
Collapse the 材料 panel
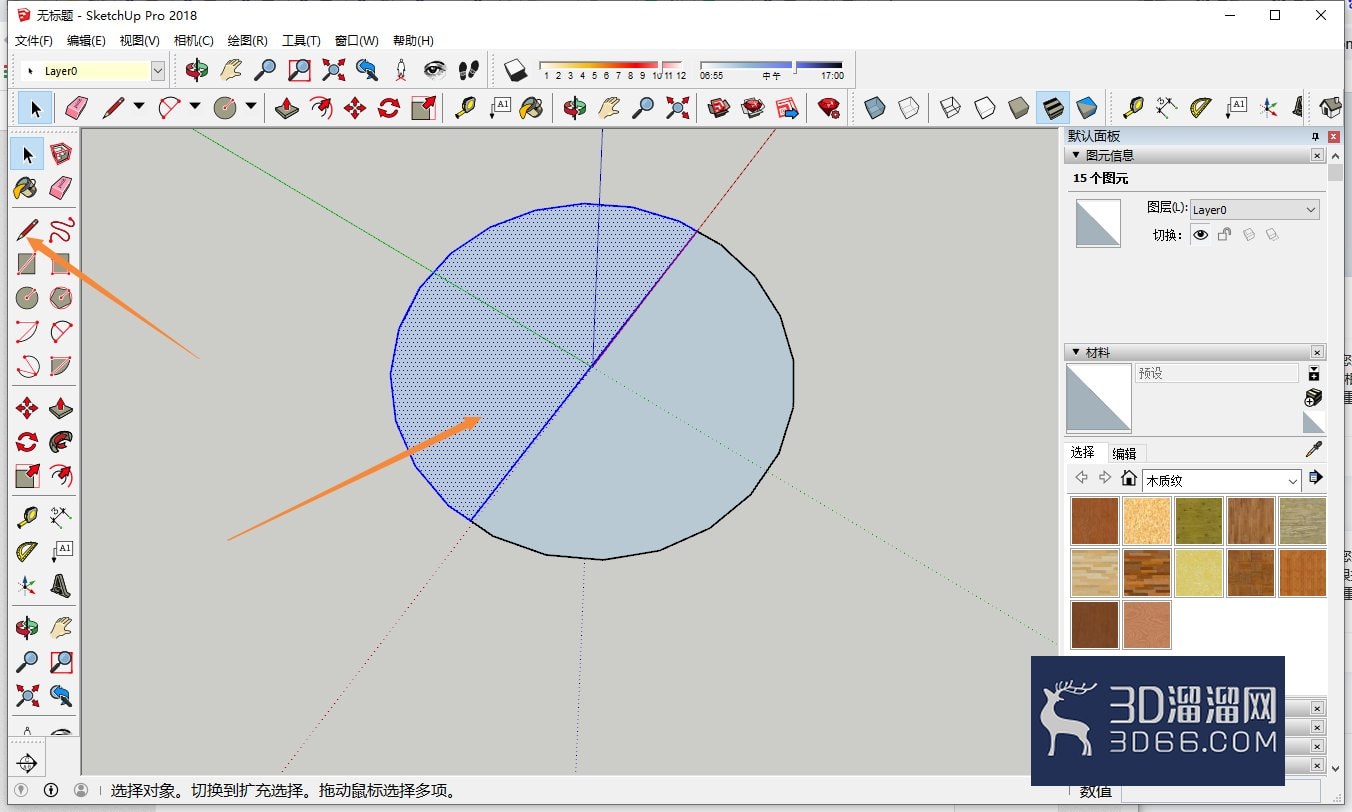point(1075,352)
